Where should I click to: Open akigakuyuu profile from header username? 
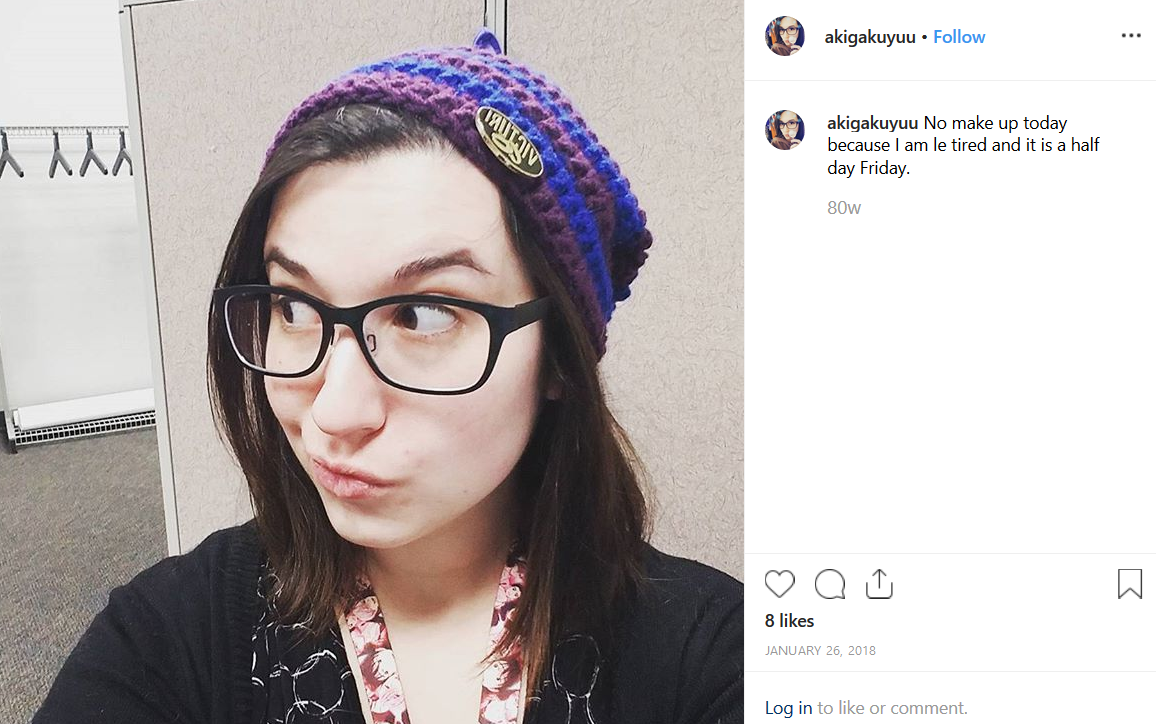click(x=870, y=37)
